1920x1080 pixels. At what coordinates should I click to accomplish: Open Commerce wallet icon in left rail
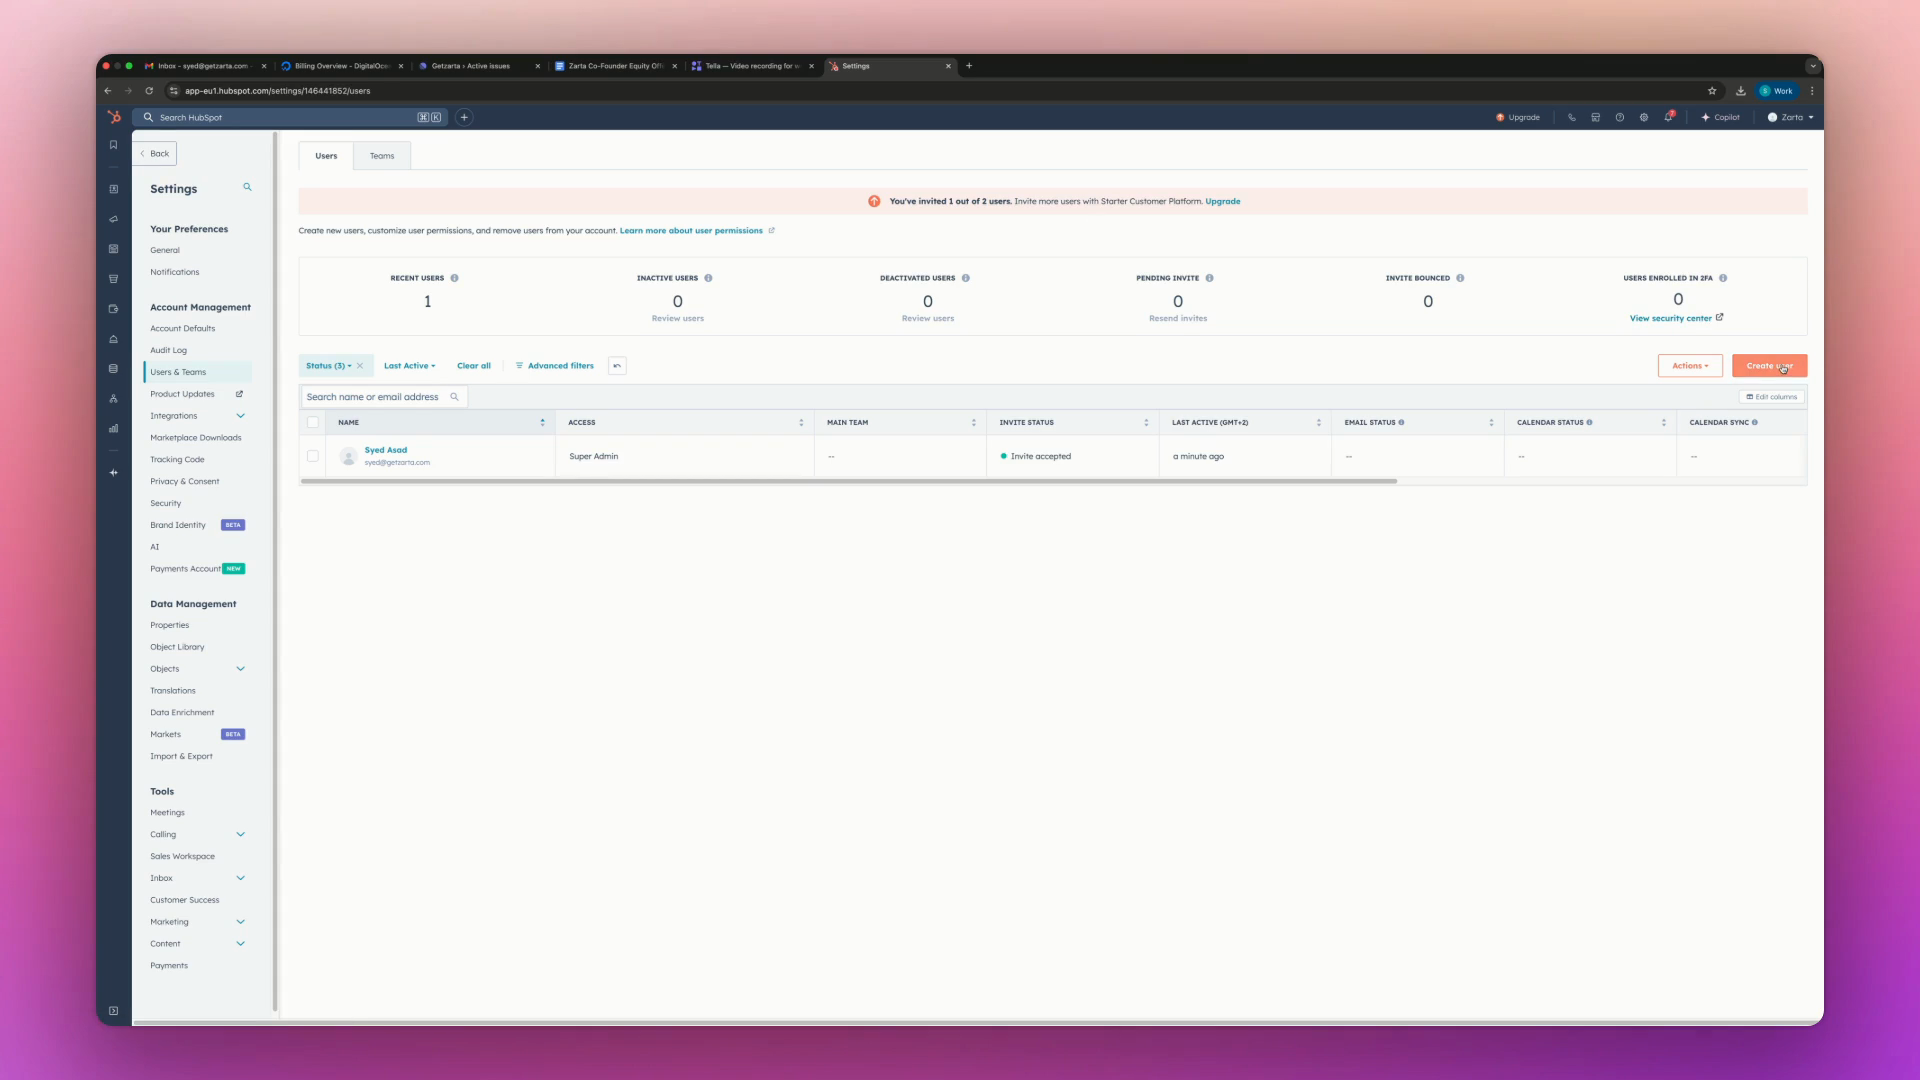pos(113,309)
